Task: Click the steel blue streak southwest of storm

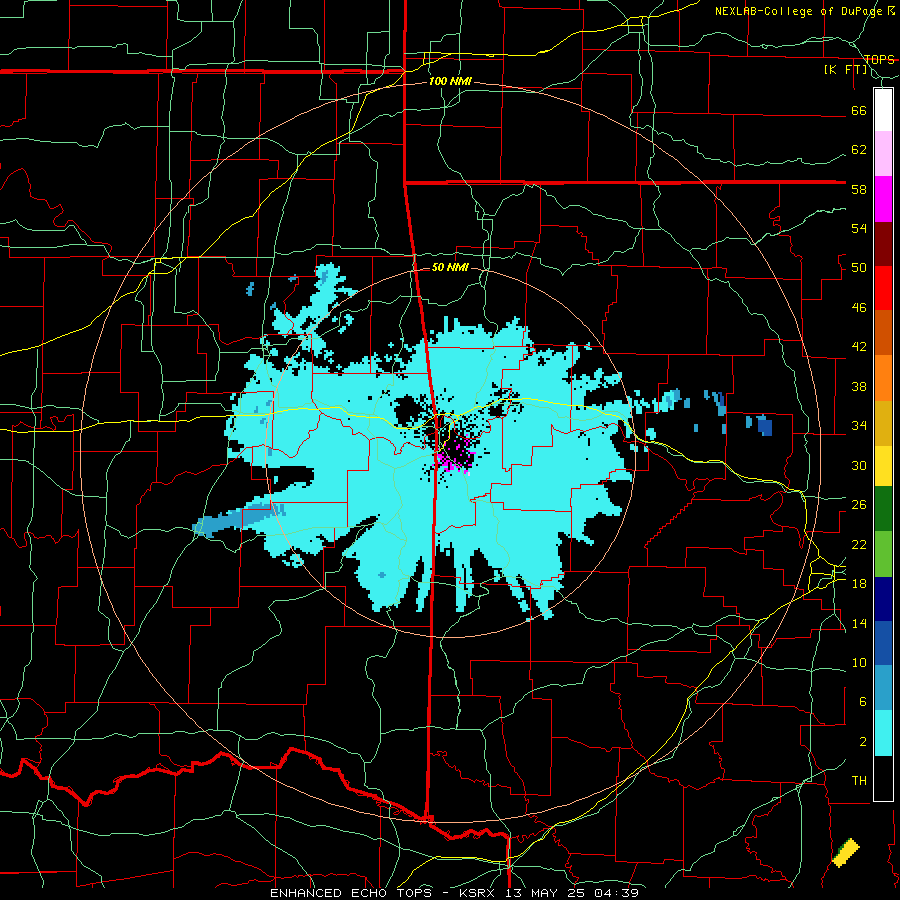Action: [238, 519]
